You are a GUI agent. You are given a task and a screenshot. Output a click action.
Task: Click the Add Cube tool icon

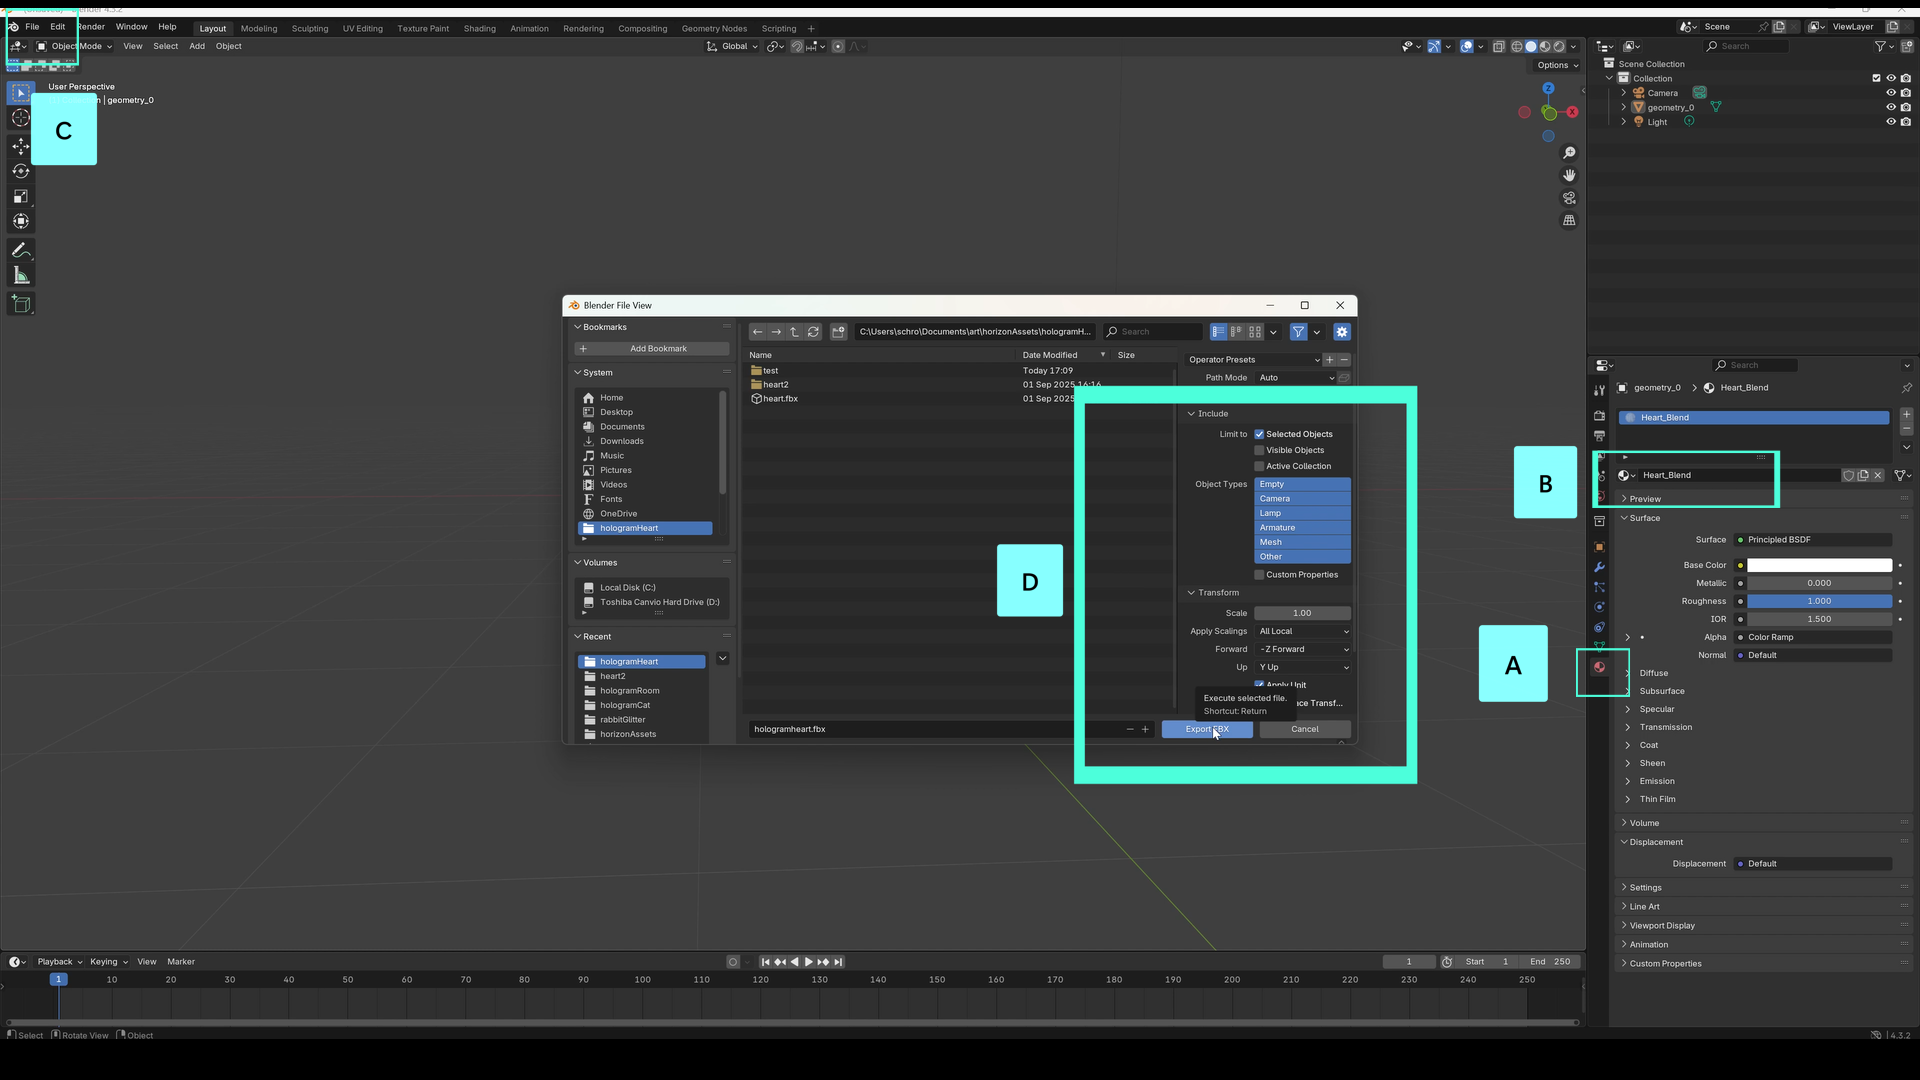20,304
